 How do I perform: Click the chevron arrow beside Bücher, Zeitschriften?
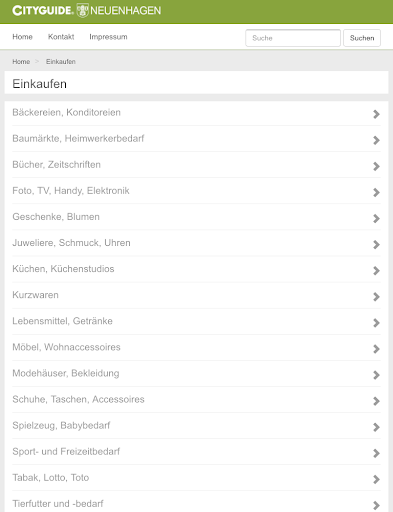[376, 166]
